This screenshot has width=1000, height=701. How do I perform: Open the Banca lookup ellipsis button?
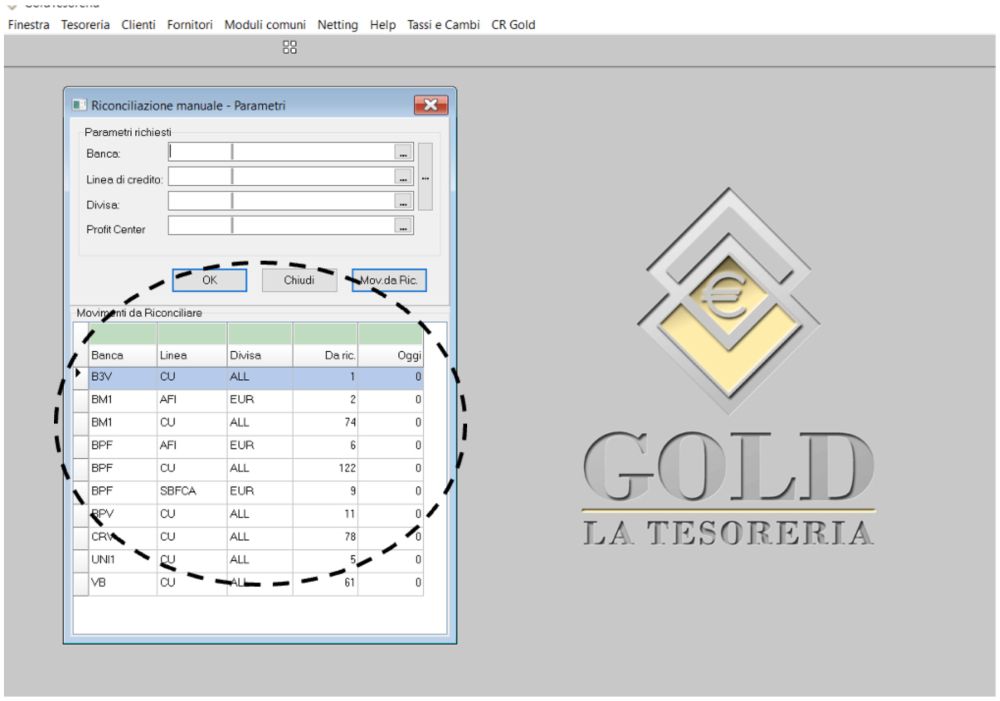[x=403, y=153]
